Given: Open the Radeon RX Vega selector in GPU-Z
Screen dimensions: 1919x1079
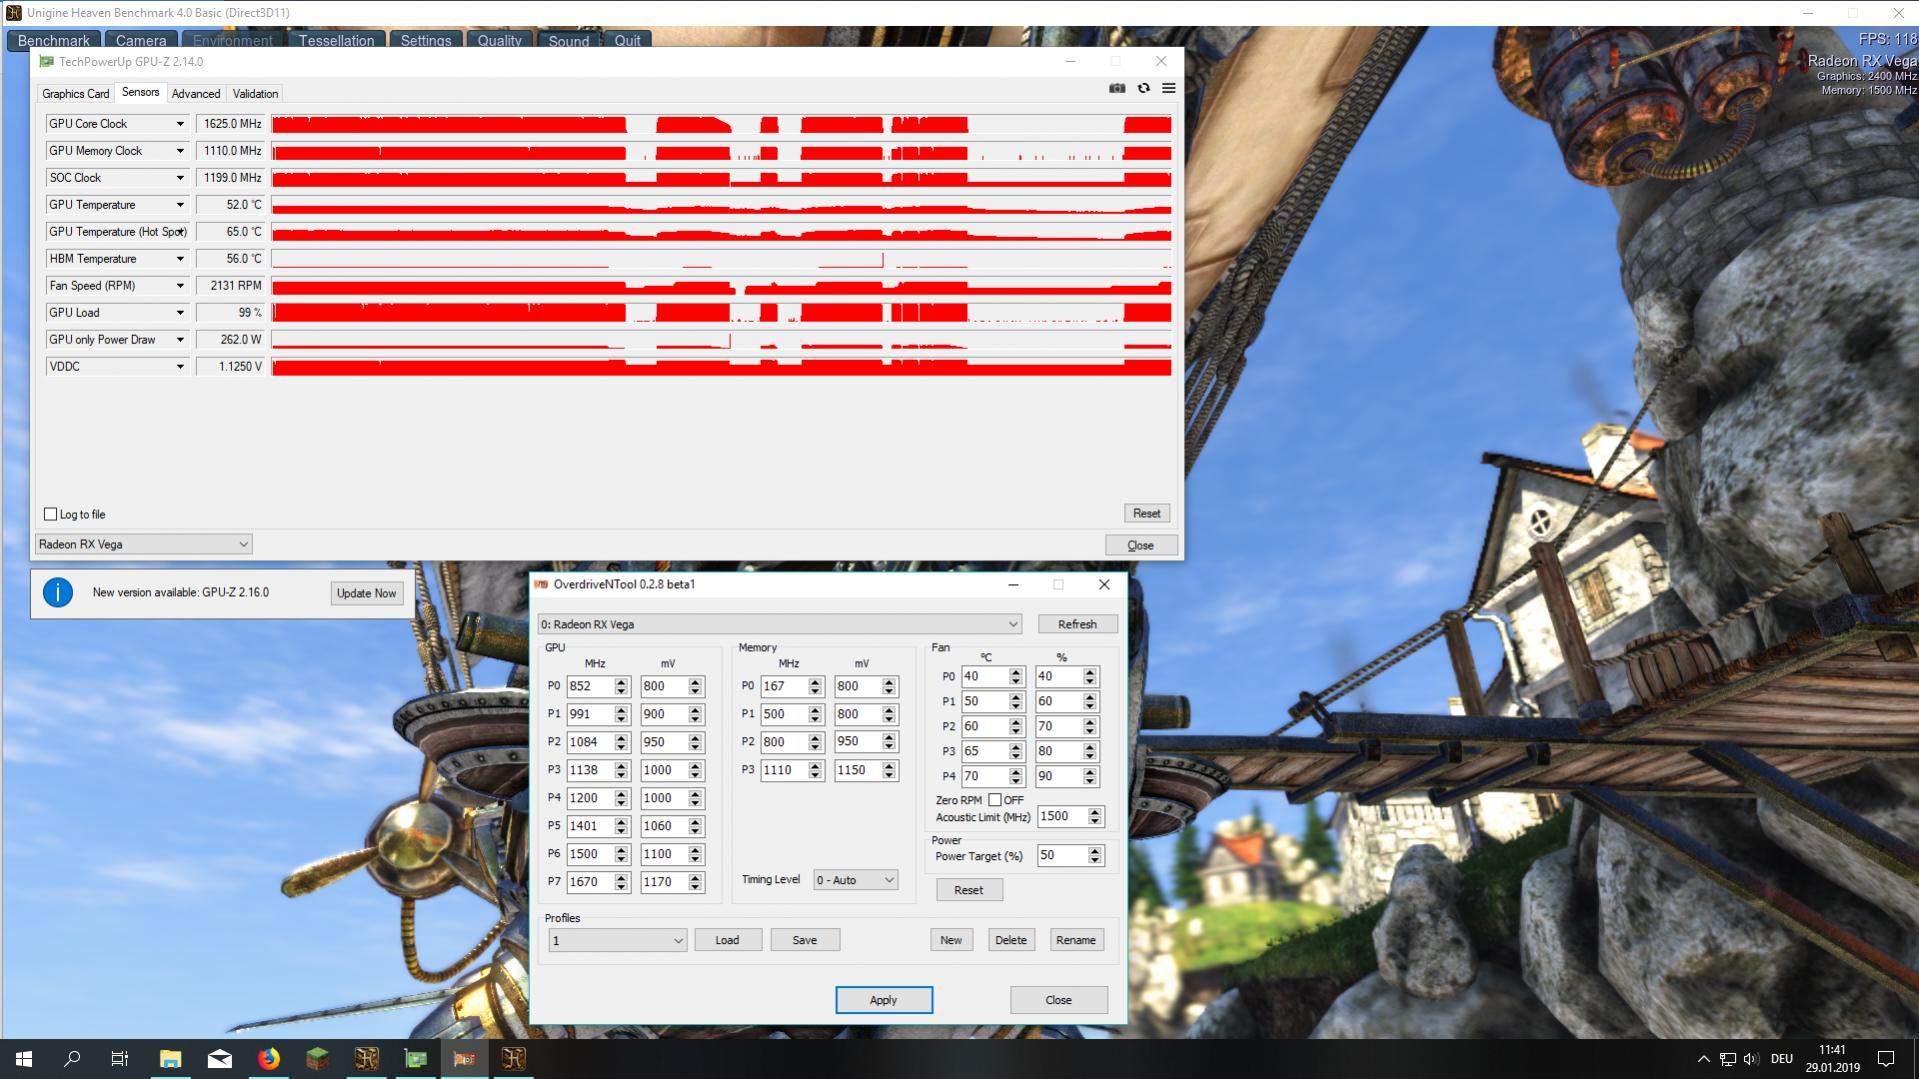Looking at the screenshot, I should (143, 544).
